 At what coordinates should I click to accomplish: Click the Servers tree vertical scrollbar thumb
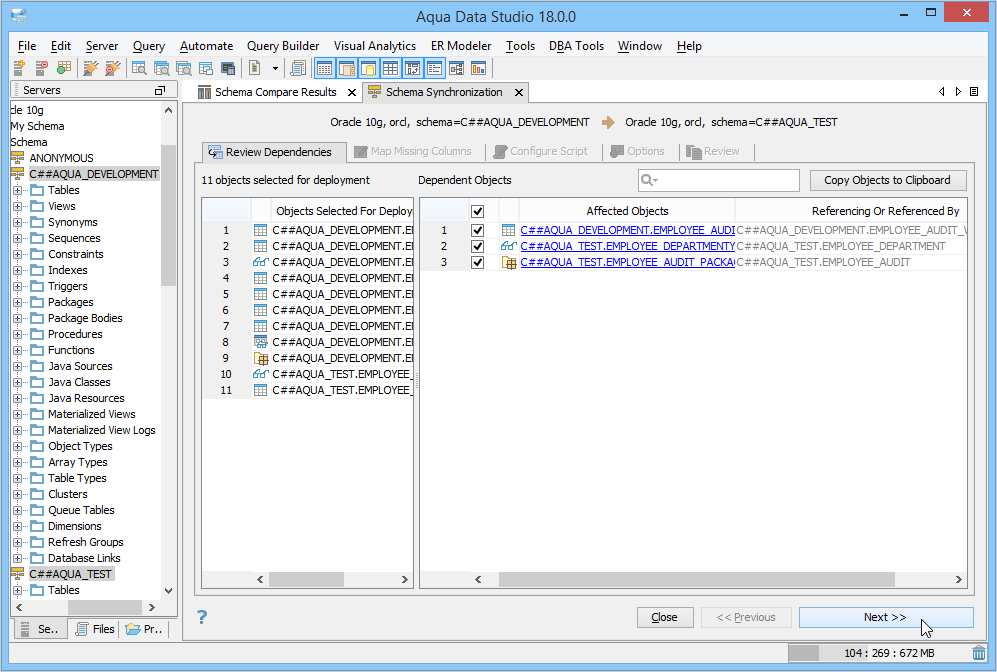(x=168, y=216)
